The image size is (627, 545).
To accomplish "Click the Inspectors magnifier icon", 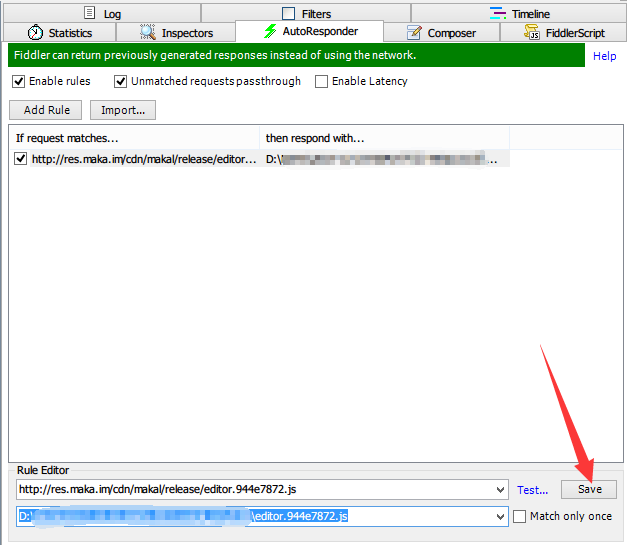I will (148, 32).
